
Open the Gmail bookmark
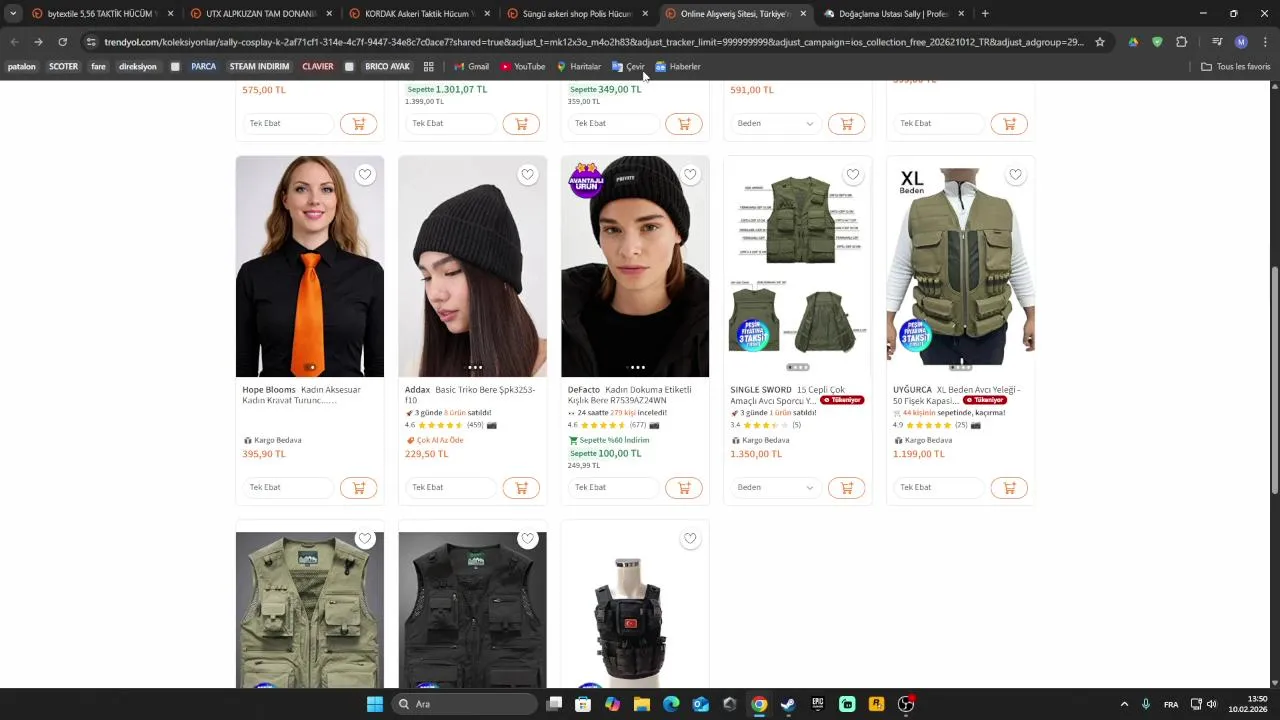tap(471, 67)
